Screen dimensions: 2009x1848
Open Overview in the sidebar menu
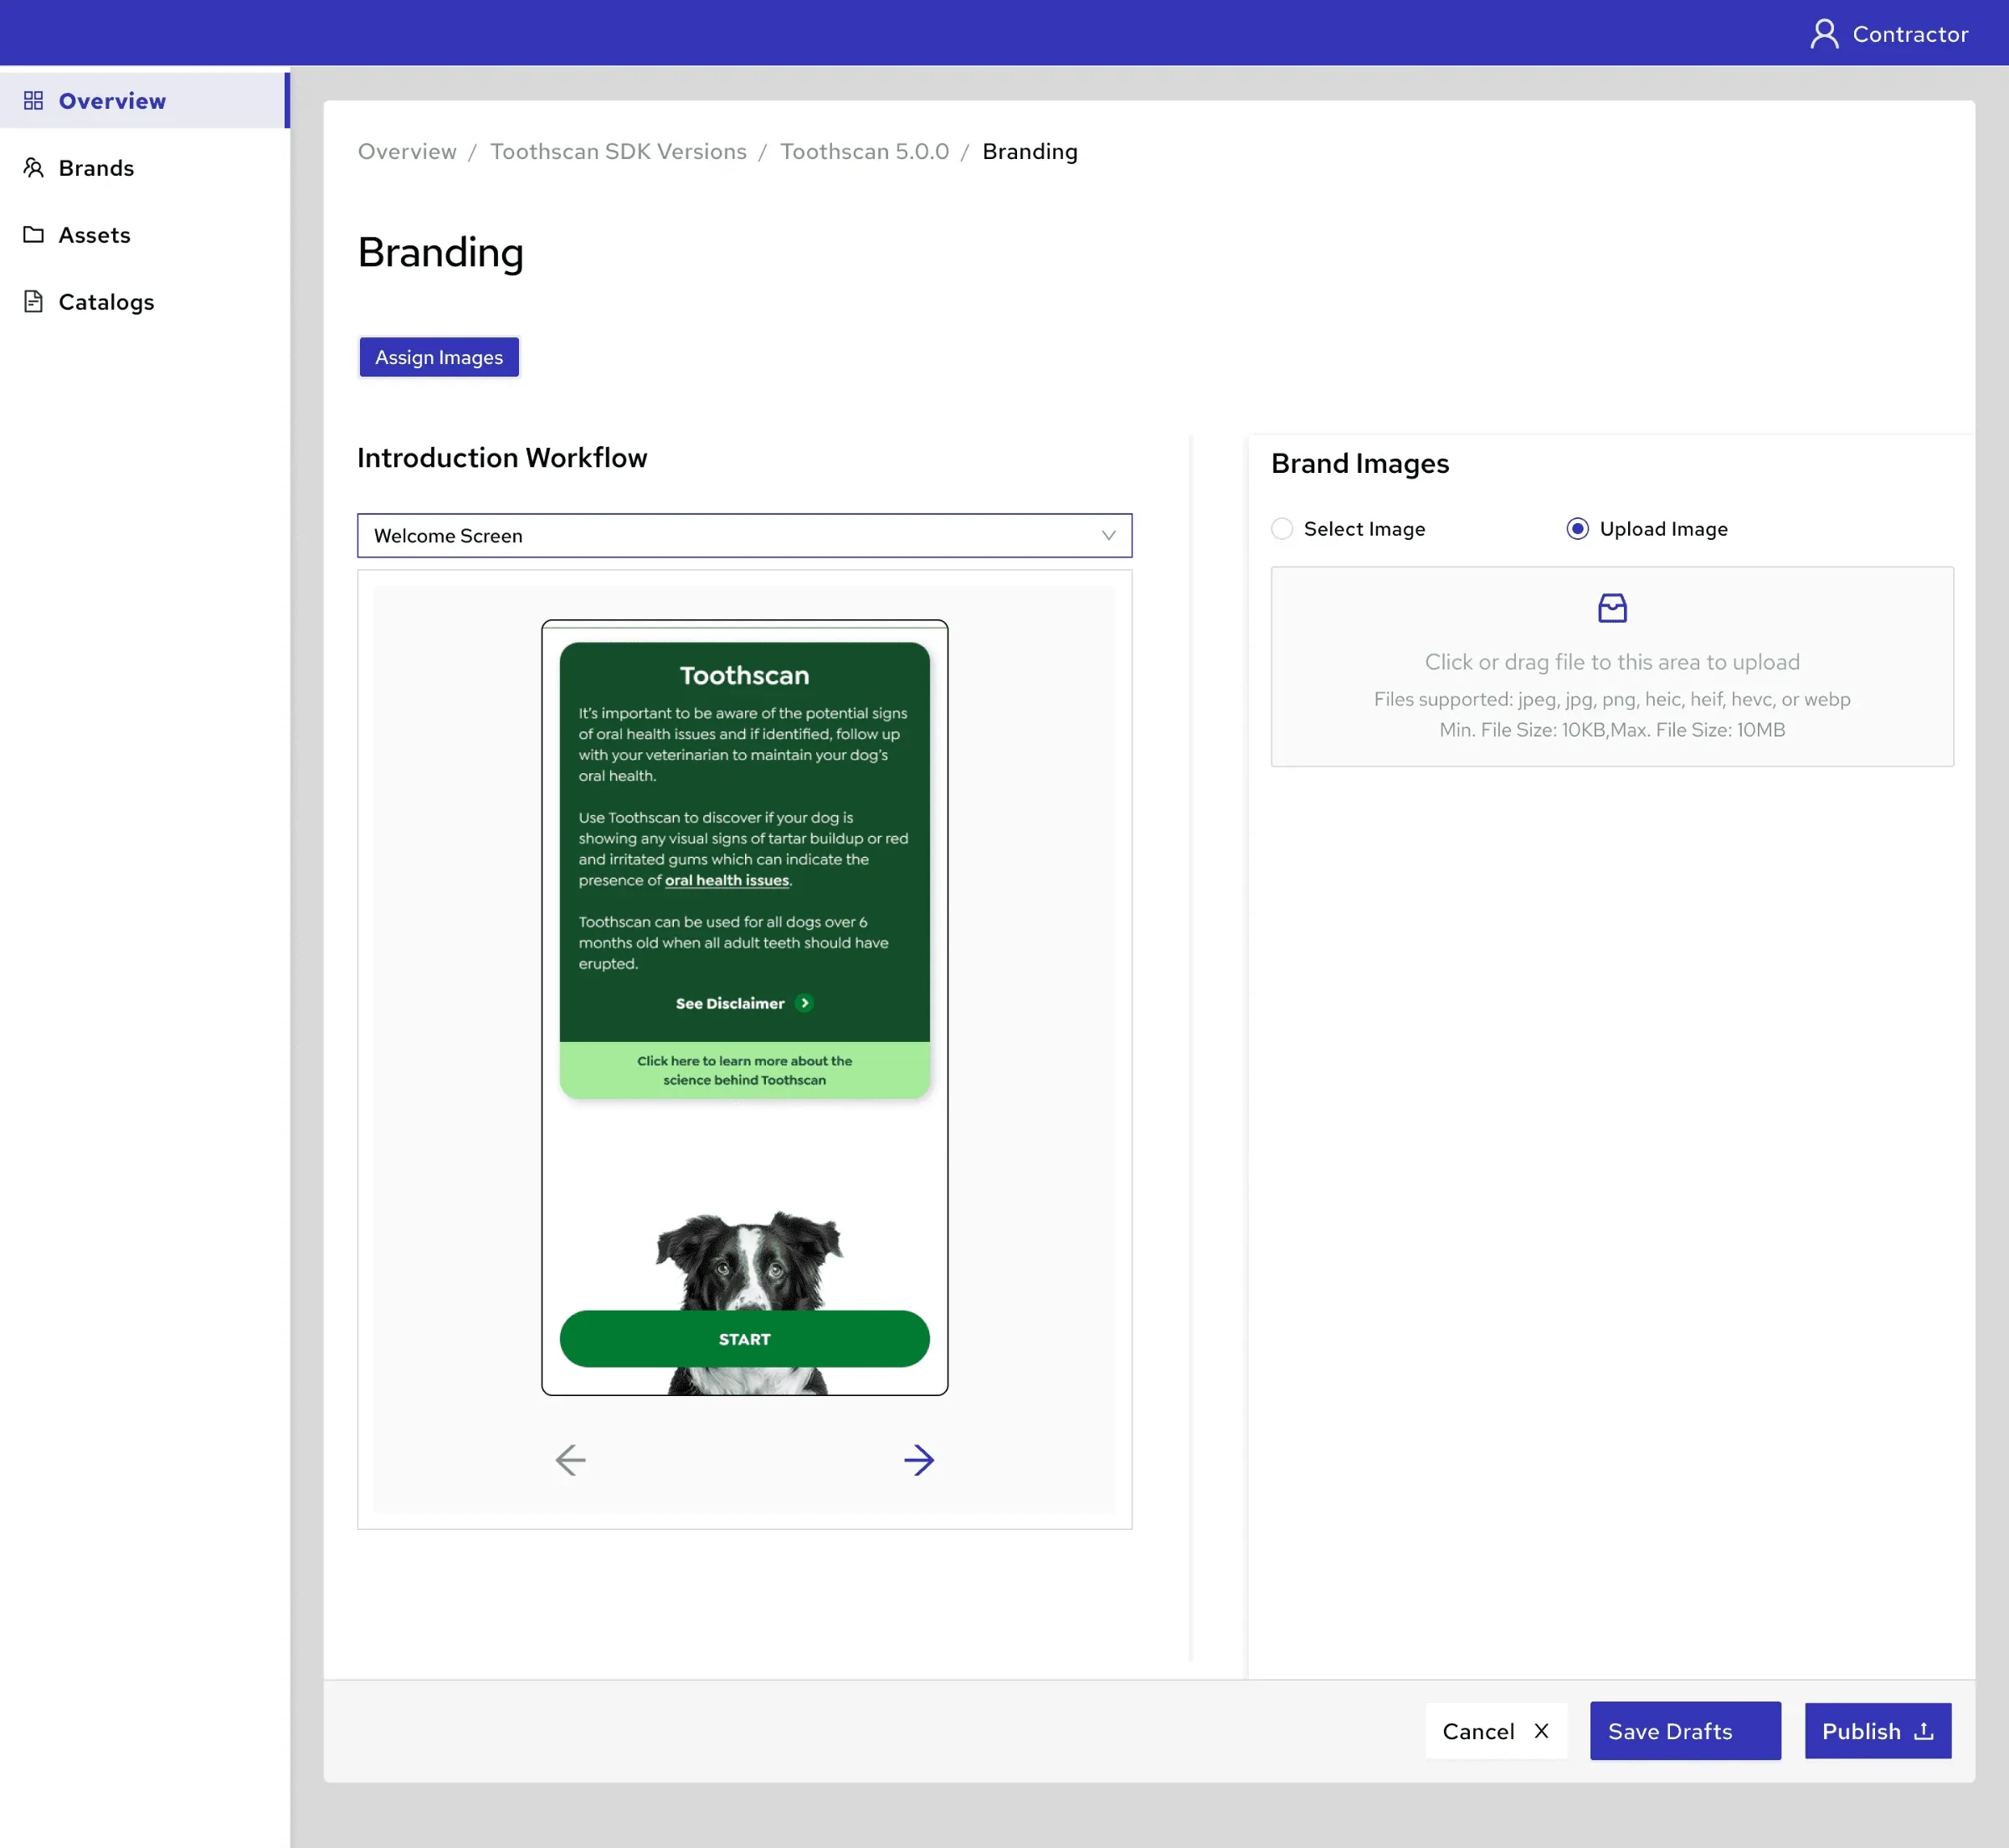145,101
